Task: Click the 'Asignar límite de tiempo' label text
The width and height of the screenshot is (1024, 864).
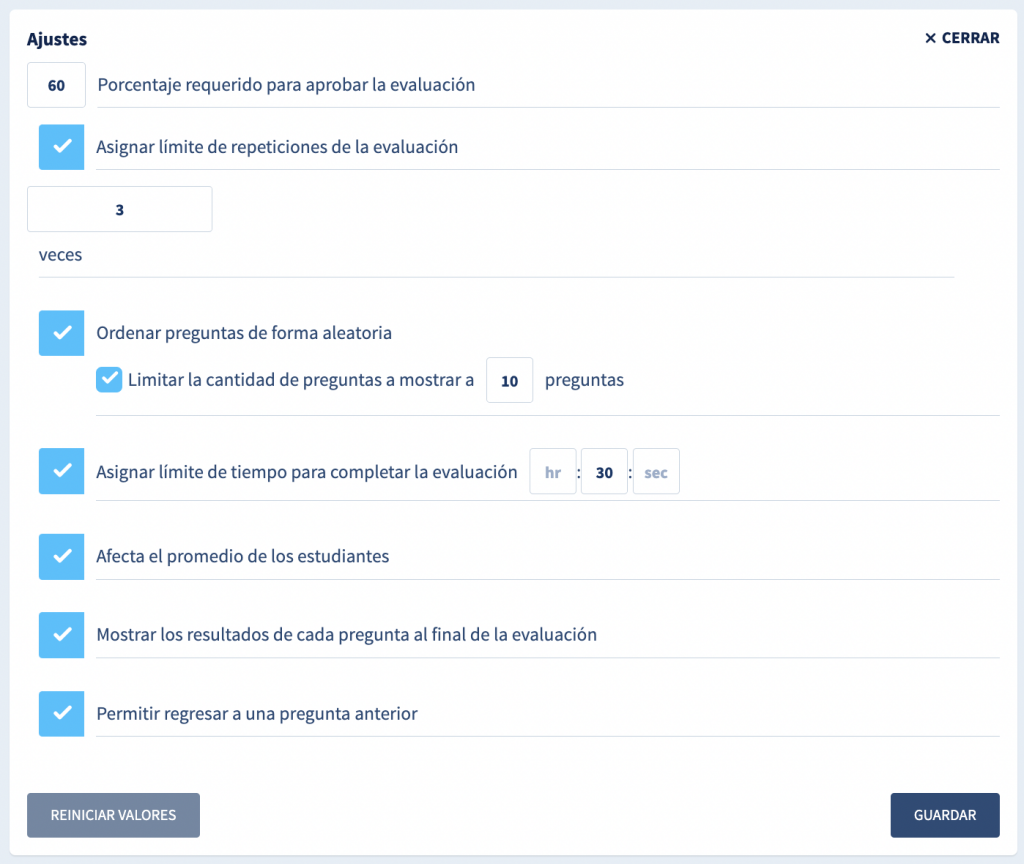Action: (x=306, y=472)
